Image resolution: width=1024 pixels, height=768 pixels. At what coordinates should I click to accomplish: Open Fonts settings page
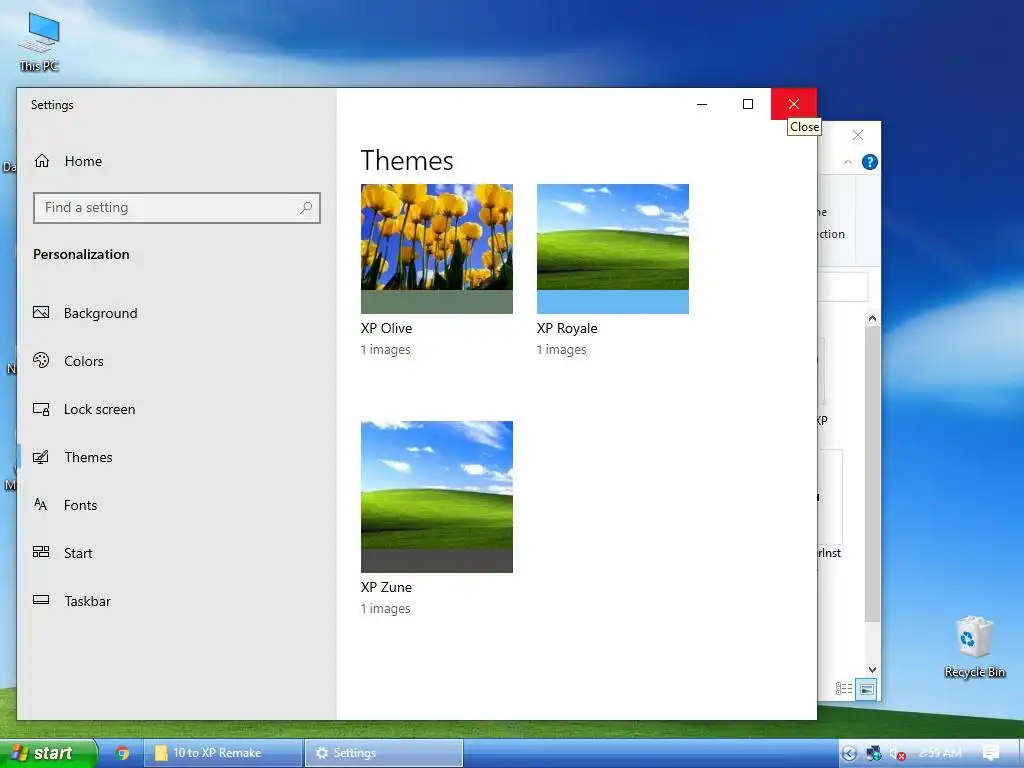pyautogui.click(x=176, y=505)
